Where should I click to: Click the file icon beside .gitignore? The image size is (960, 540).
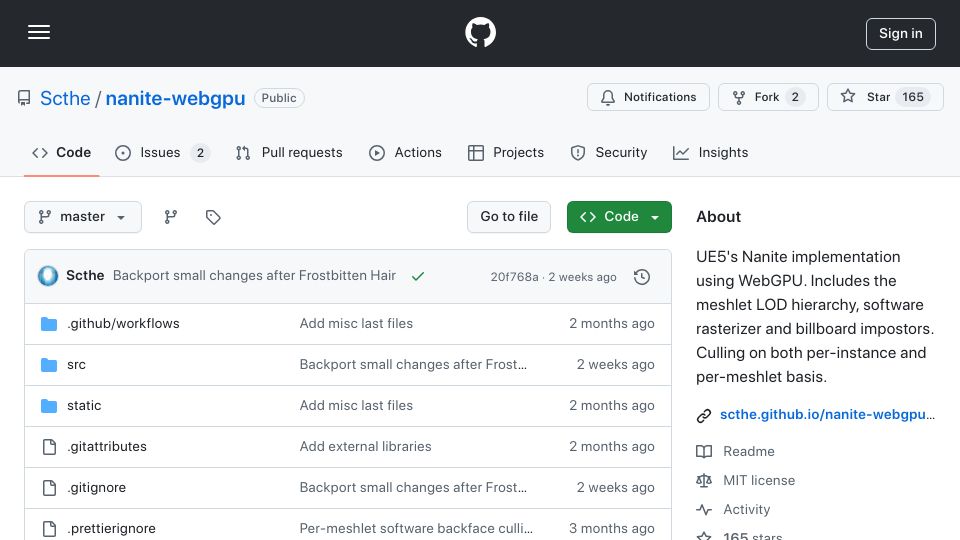pyautogui.click(x=49, y=488)
